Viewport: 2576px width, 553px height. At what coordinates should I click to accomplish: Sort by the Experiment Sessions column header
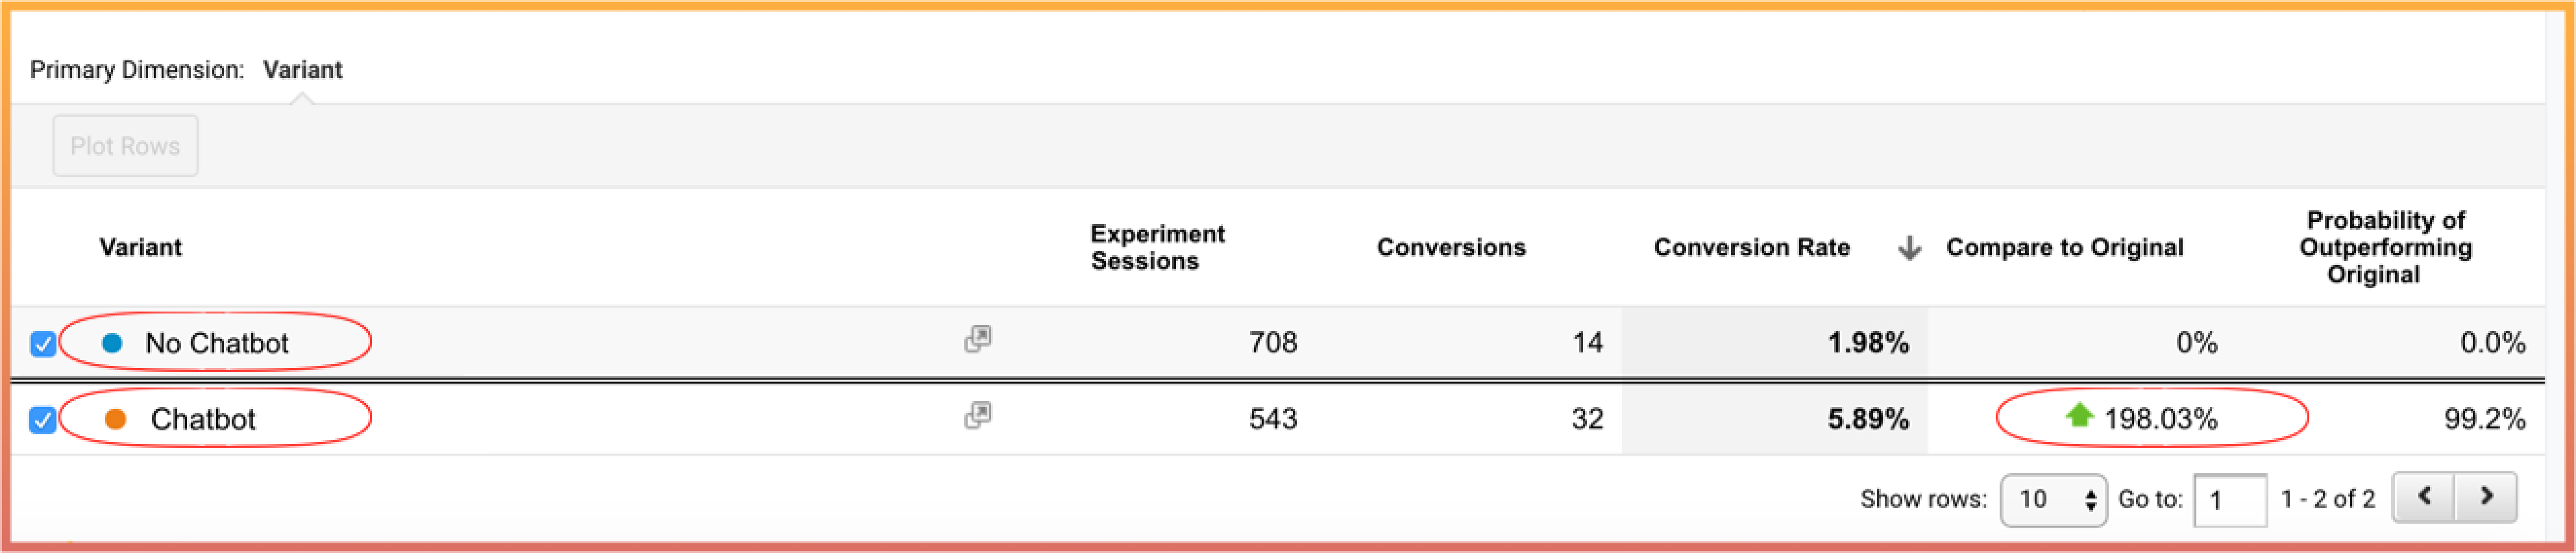tap(1157, 247)
